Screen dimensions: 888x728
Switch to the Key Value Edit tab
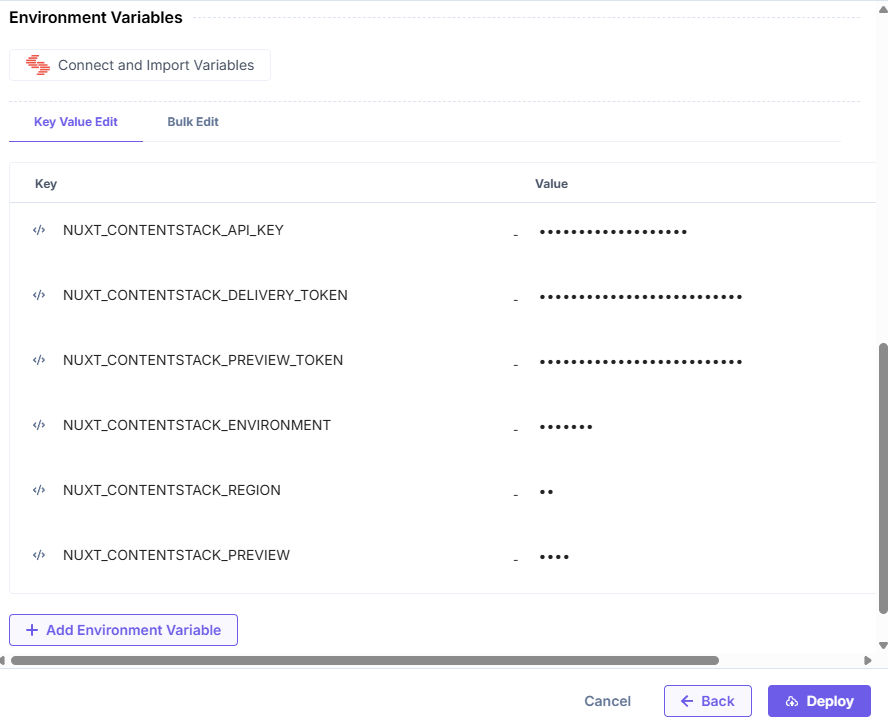click(76, 122)
